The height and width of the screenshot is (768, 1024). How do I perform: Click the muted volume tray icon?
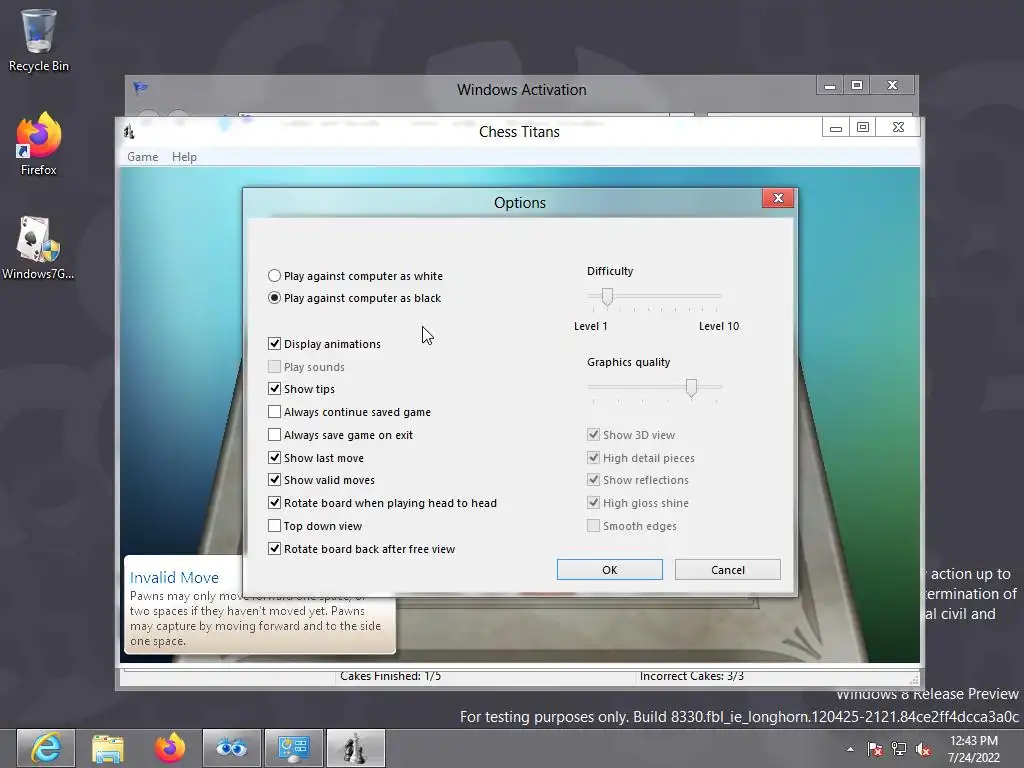pyautogui.click(x=923, y=749)
